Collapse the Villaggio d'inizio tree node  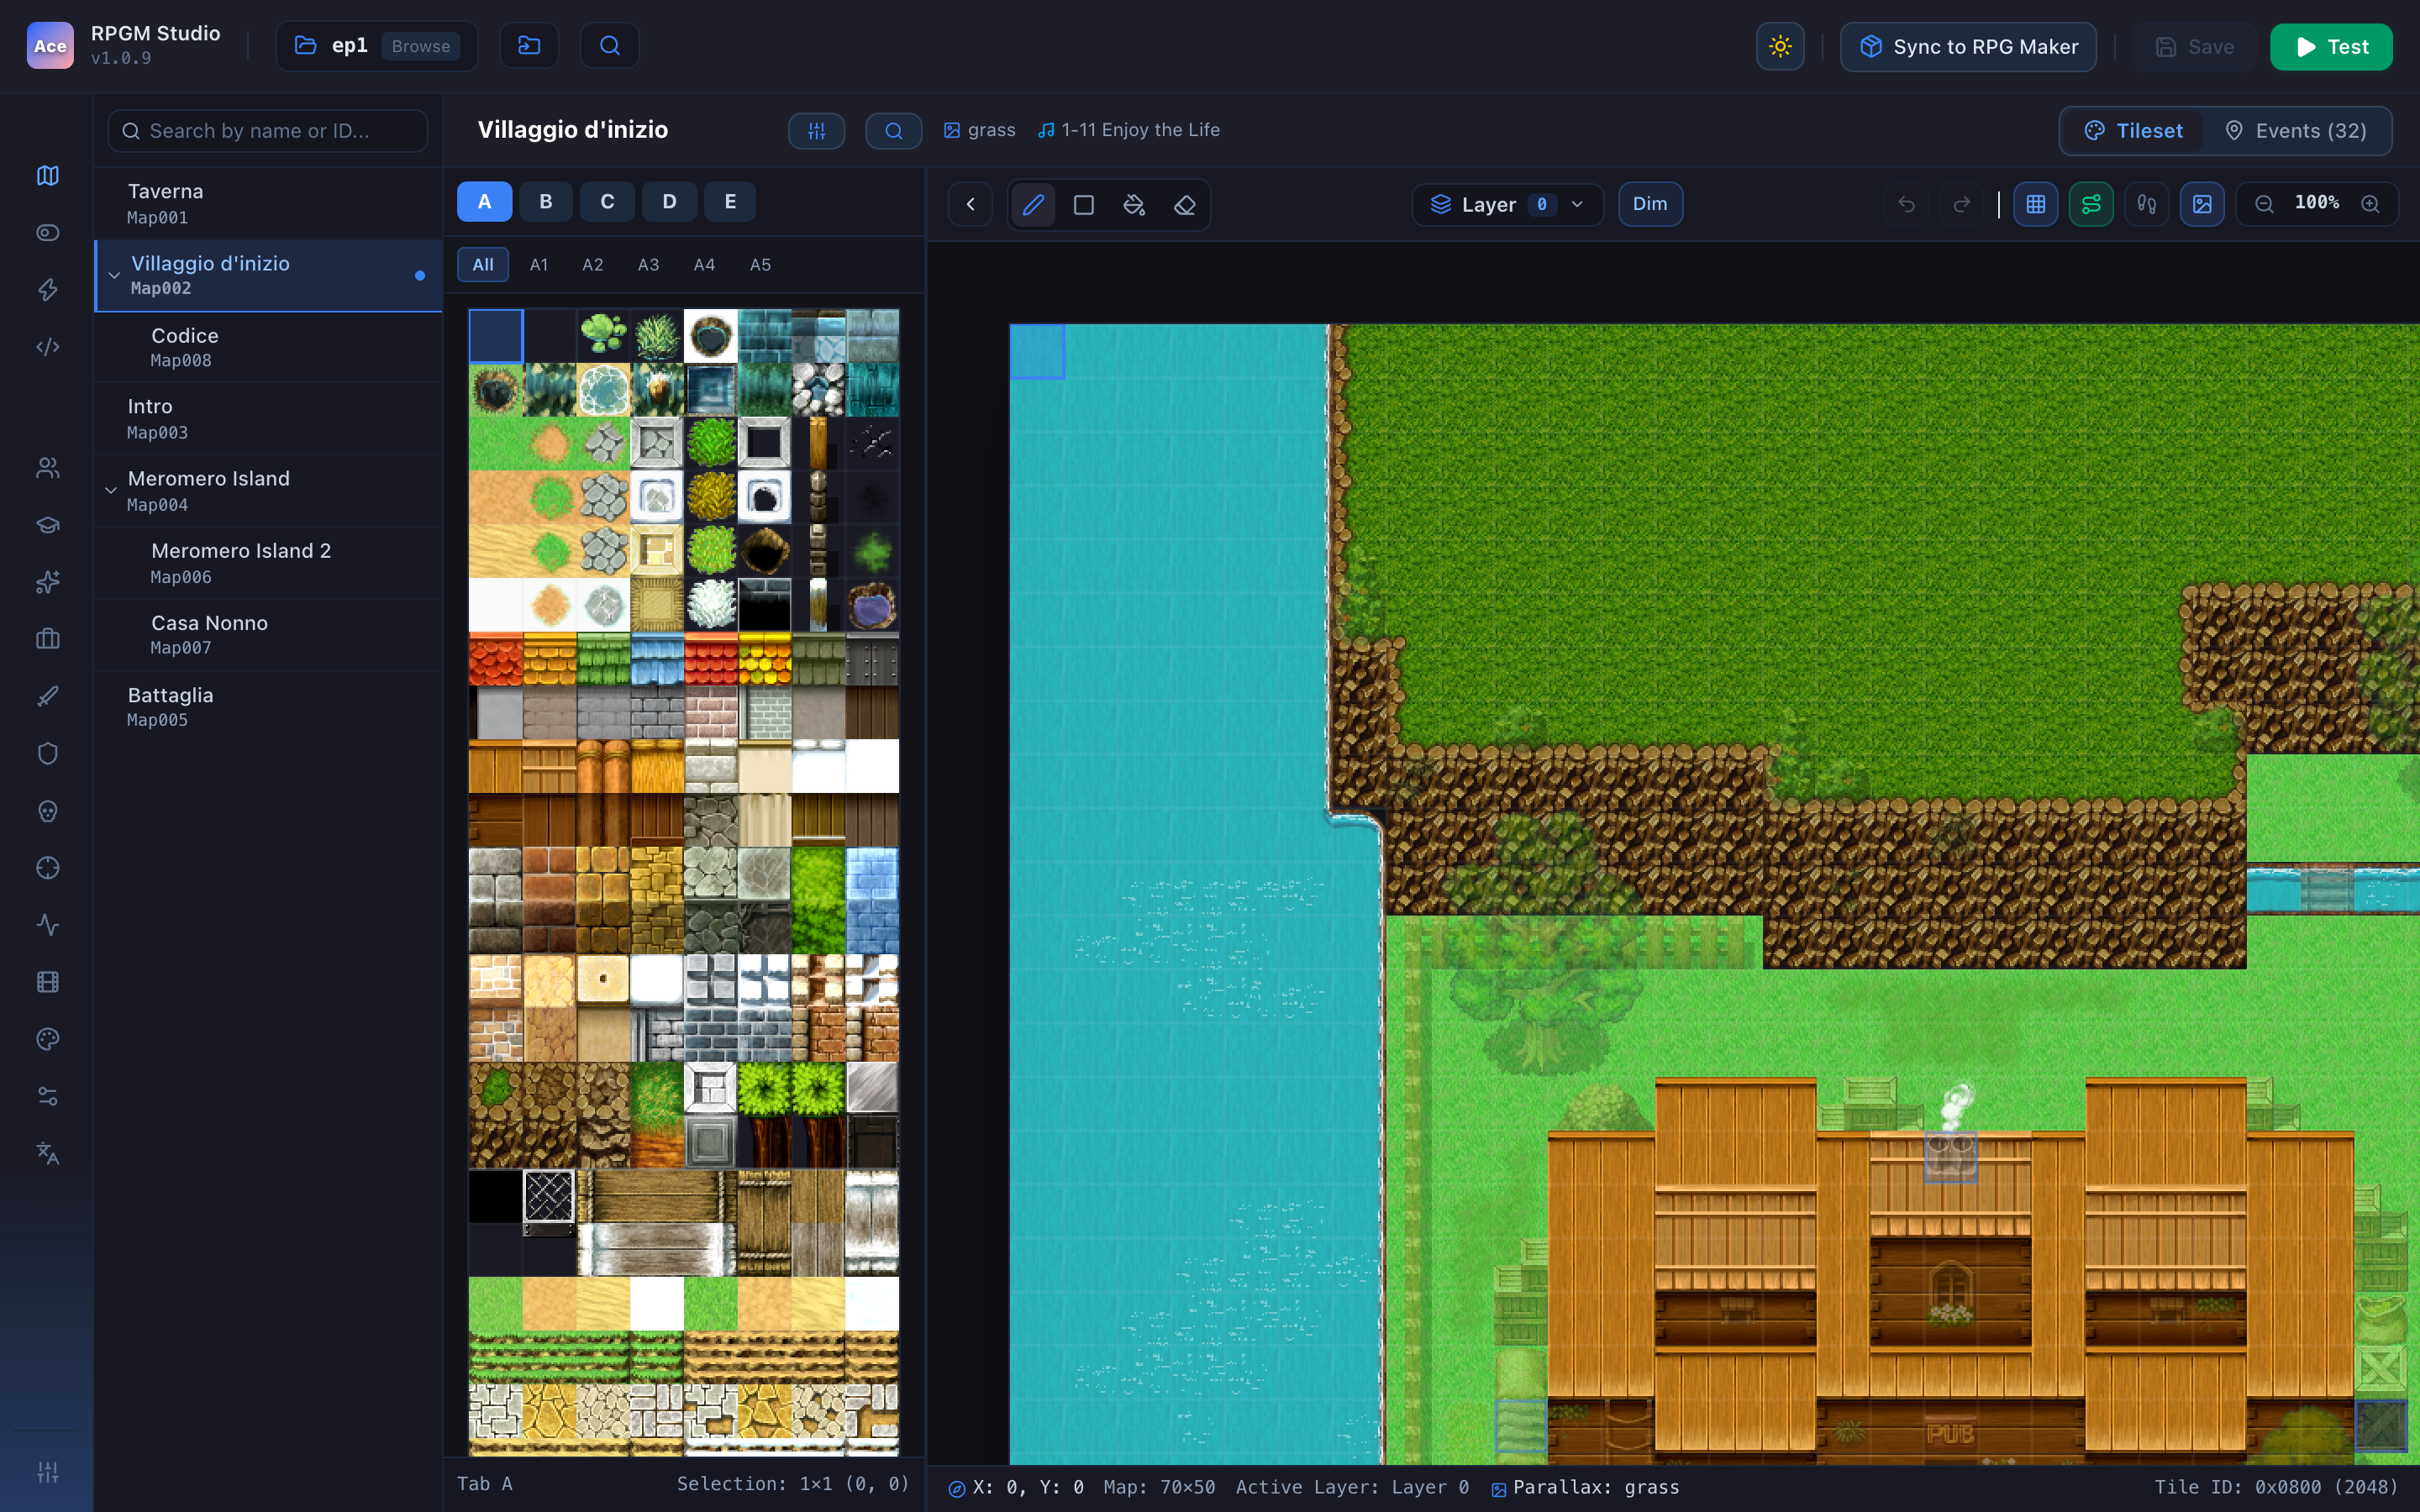[x=113, y=275]
